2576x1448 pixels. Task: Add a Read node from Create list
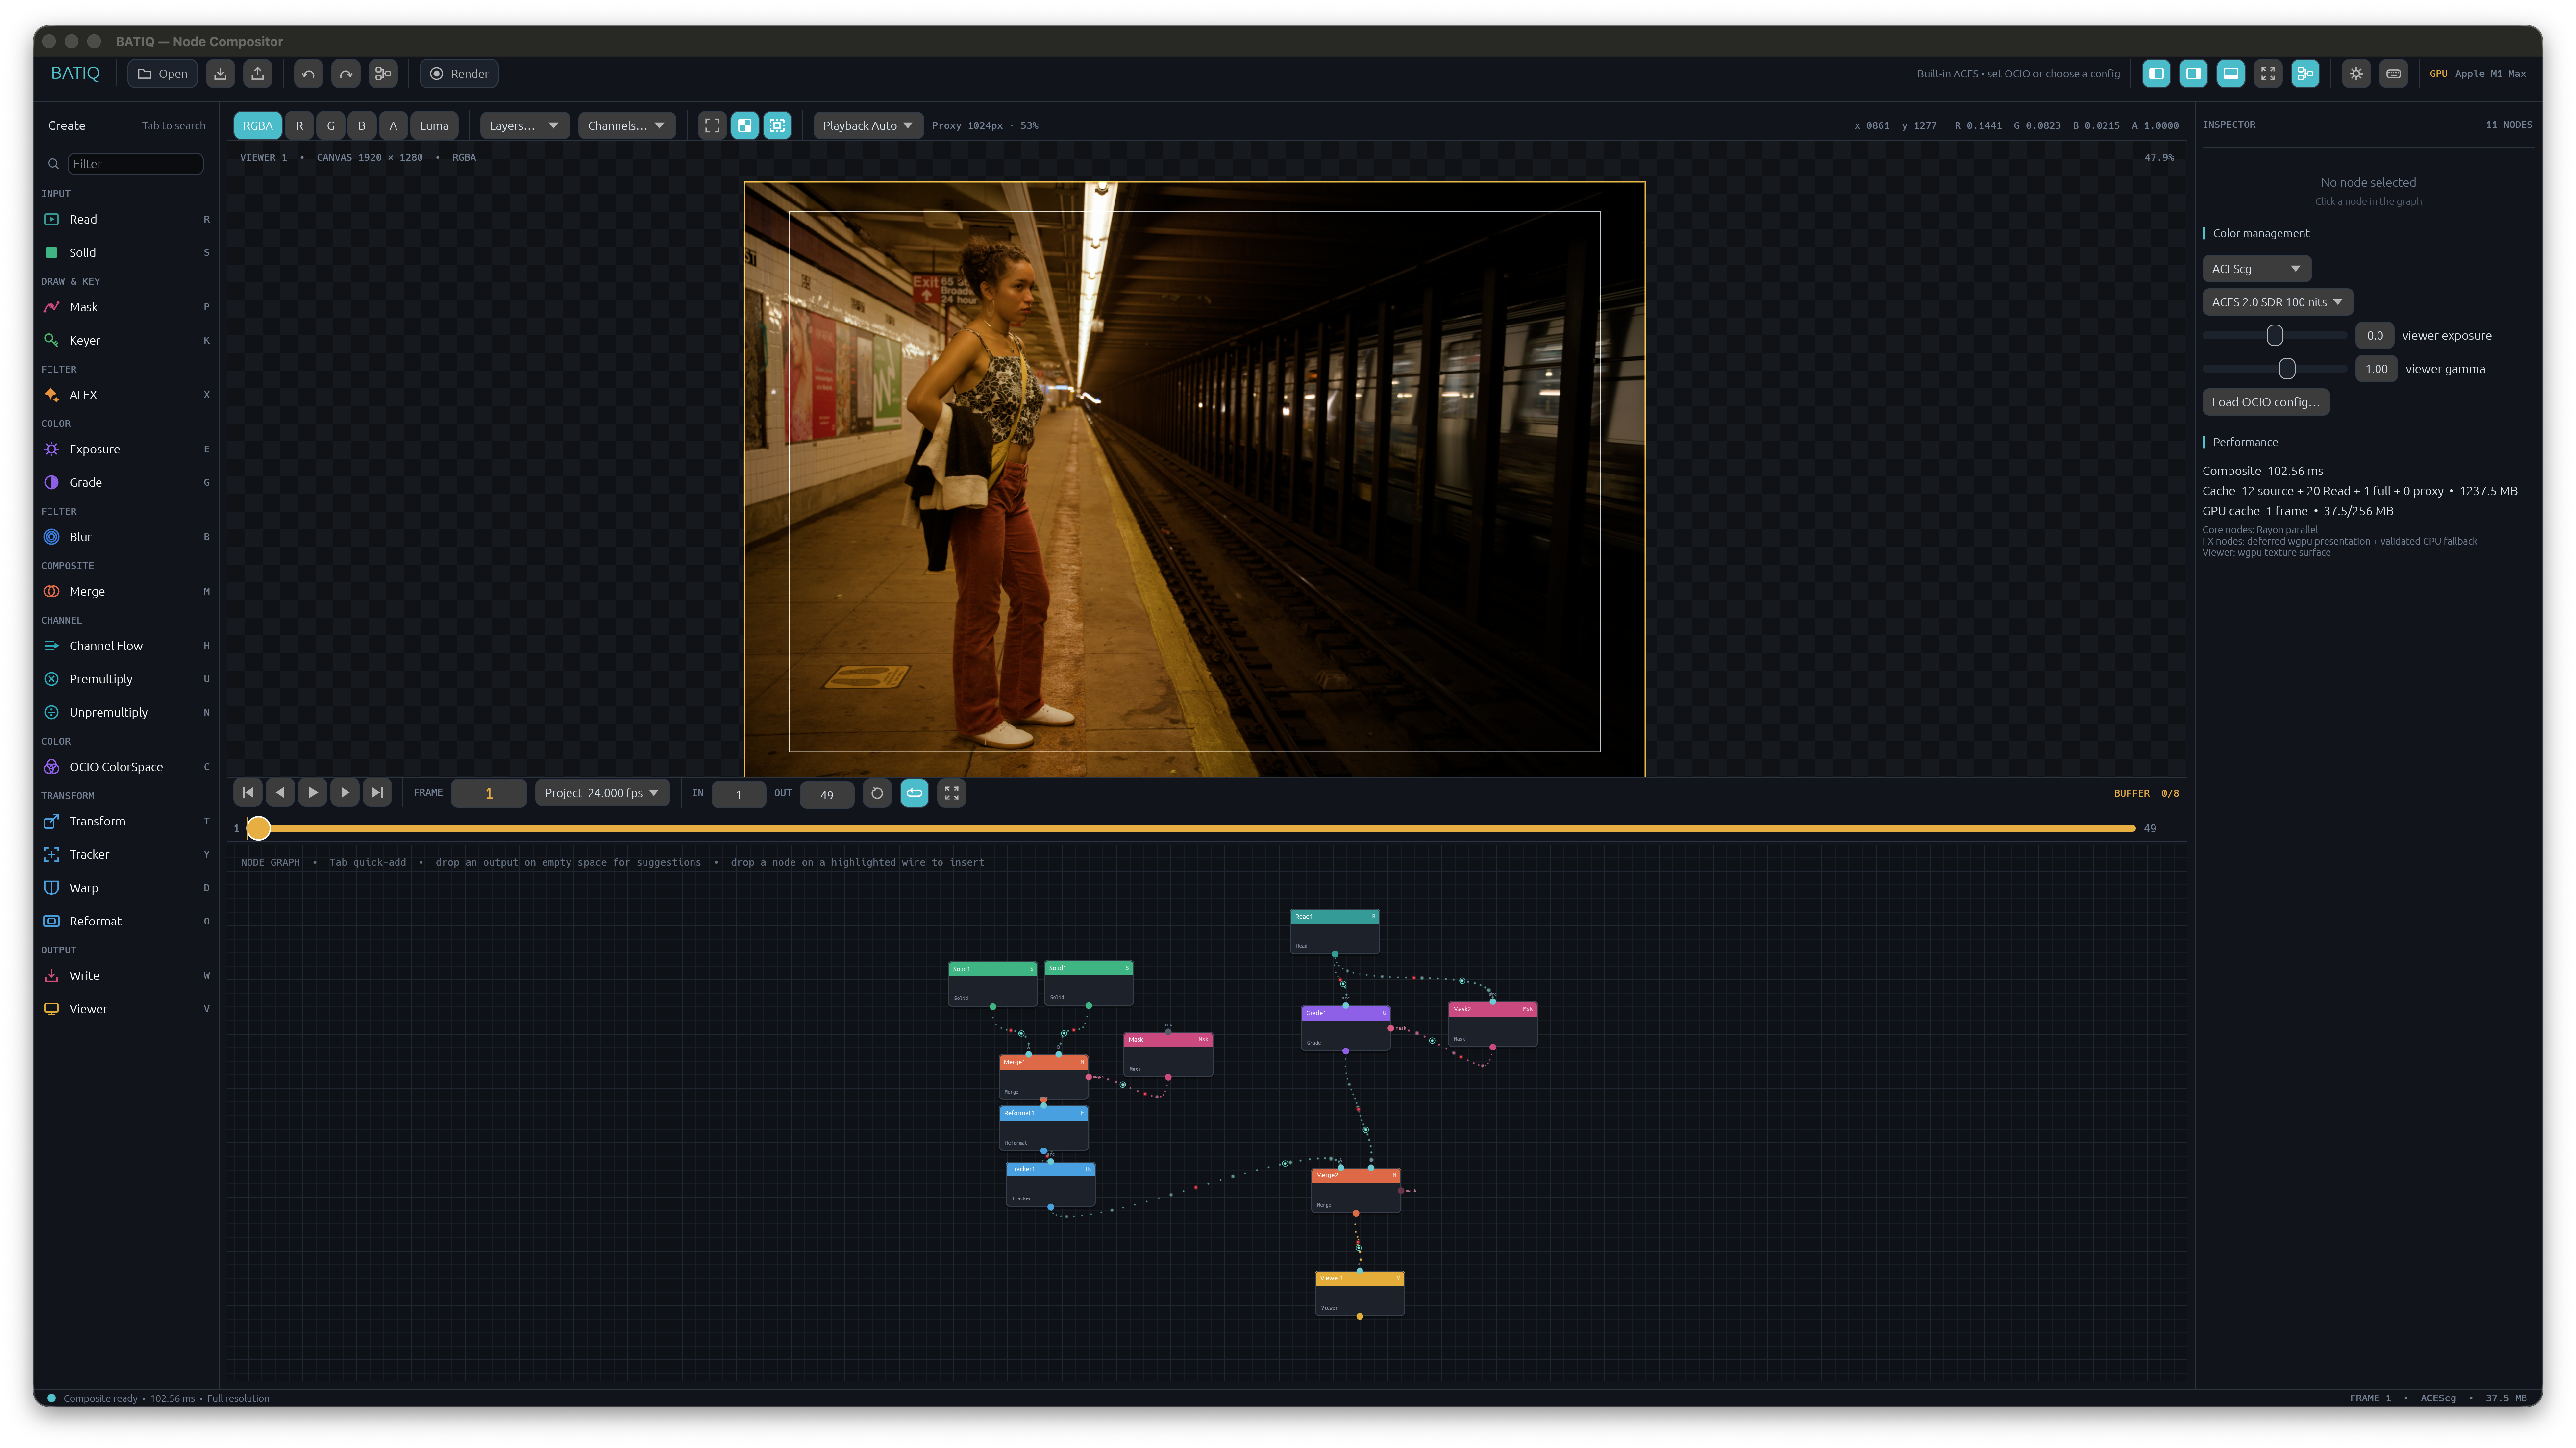[x=126, y=219]
